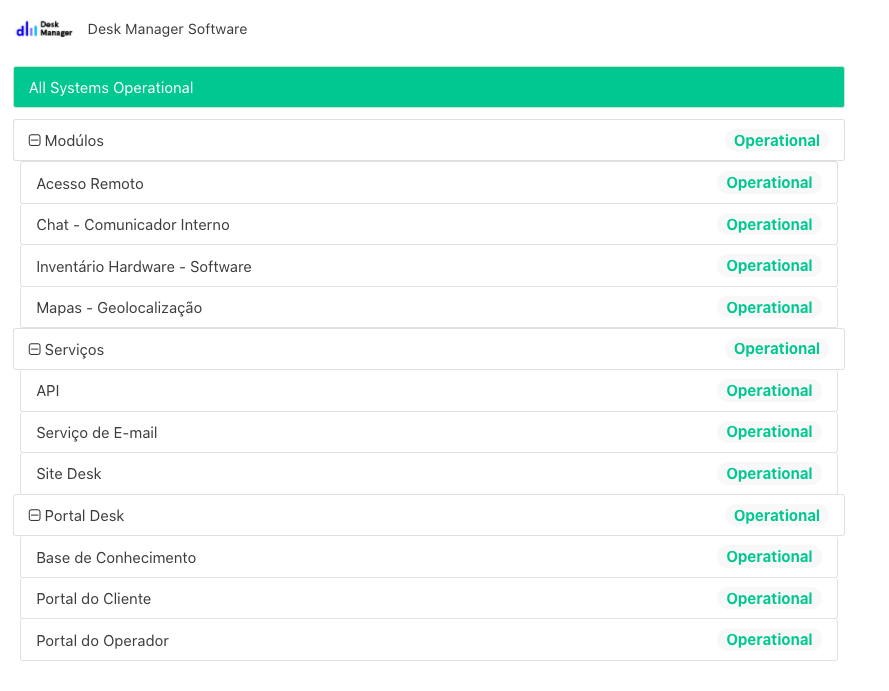Collapse the Portal Desk group

coord(35,515)
